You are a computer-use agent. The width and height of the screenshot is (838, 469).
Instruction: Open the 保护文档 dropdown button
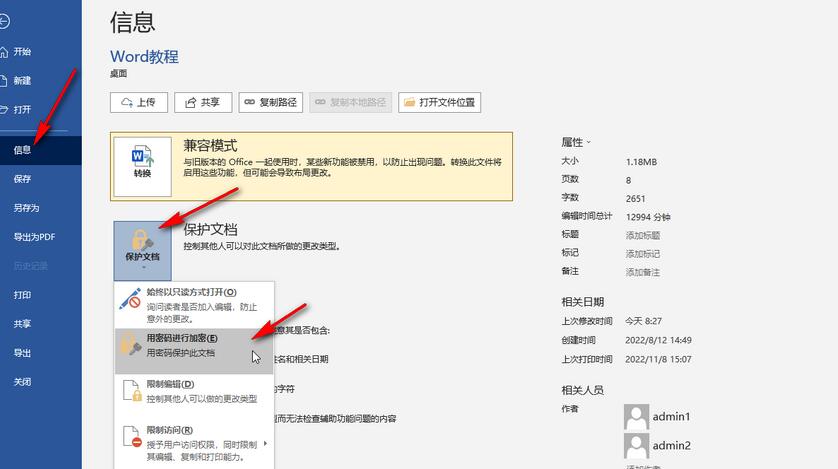click(143, 251)
